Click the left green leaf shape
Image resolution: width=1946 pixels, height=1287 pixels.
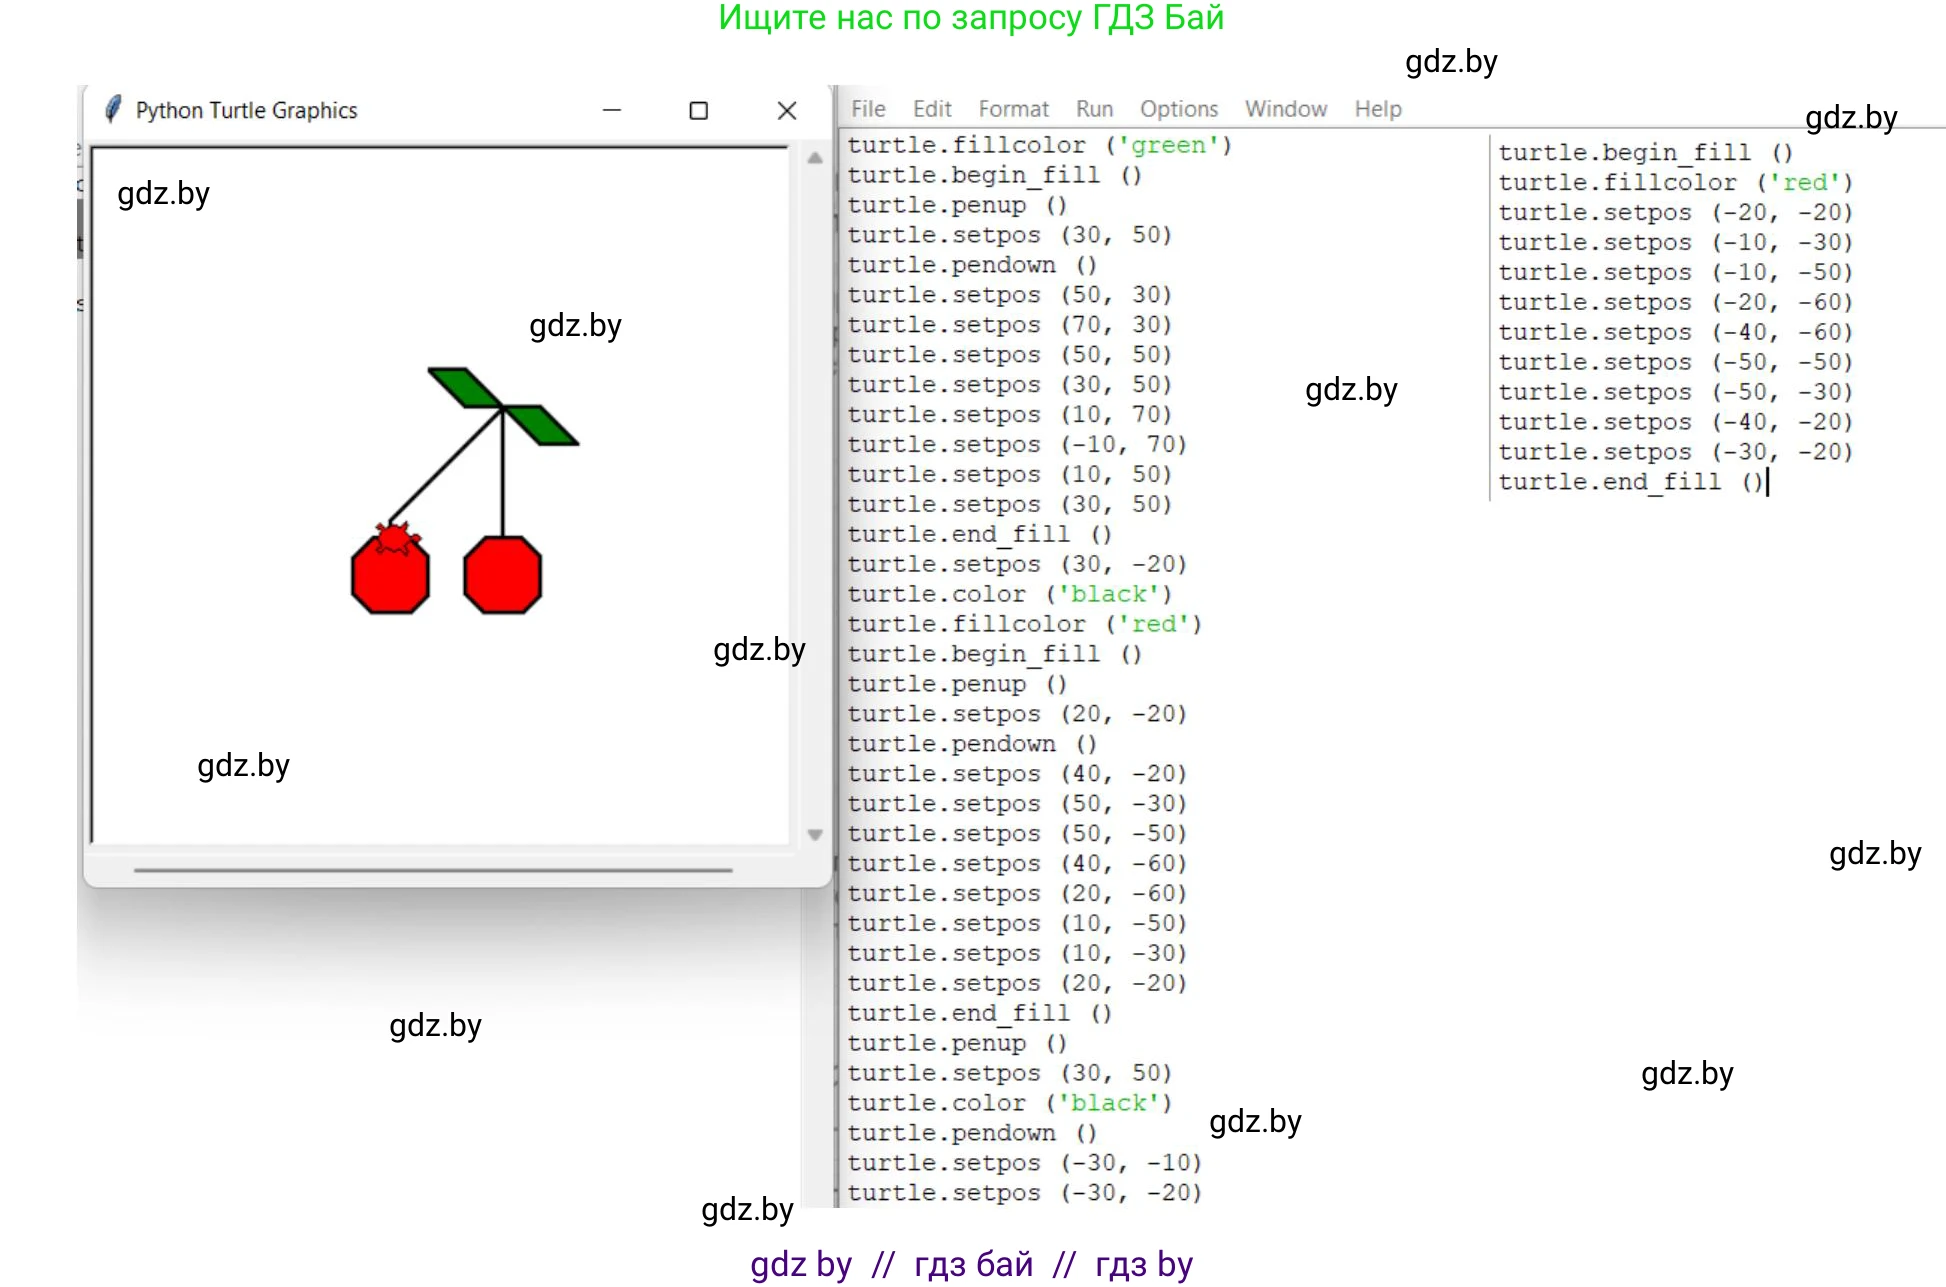click(x=464, y=387)
